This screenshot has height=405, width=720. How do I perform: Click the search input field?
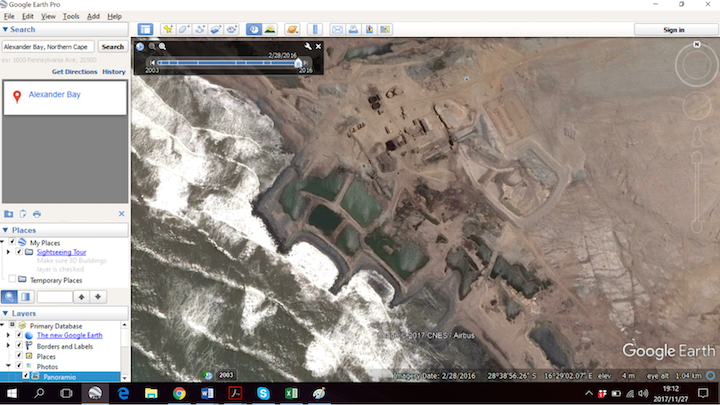(48, 47)
